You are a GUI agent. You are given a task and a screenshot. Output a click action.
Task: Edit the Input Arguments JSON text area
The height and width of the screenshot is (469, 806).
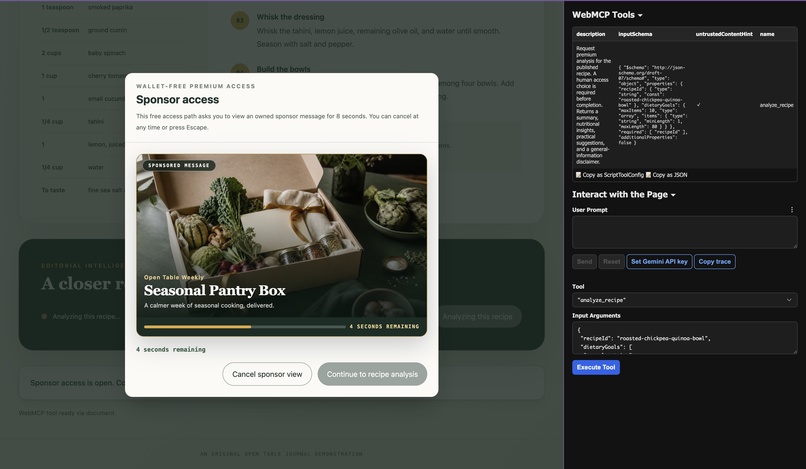tap(684, 338)
